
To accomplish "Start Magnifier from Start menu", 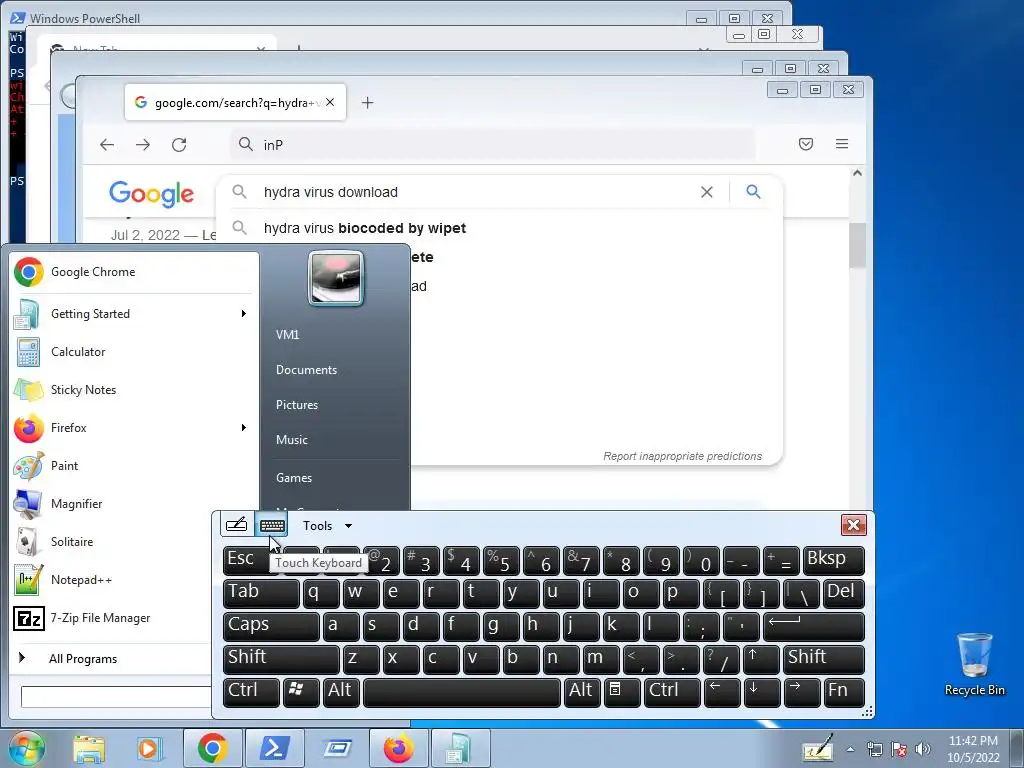I will [x=135, y=504].
